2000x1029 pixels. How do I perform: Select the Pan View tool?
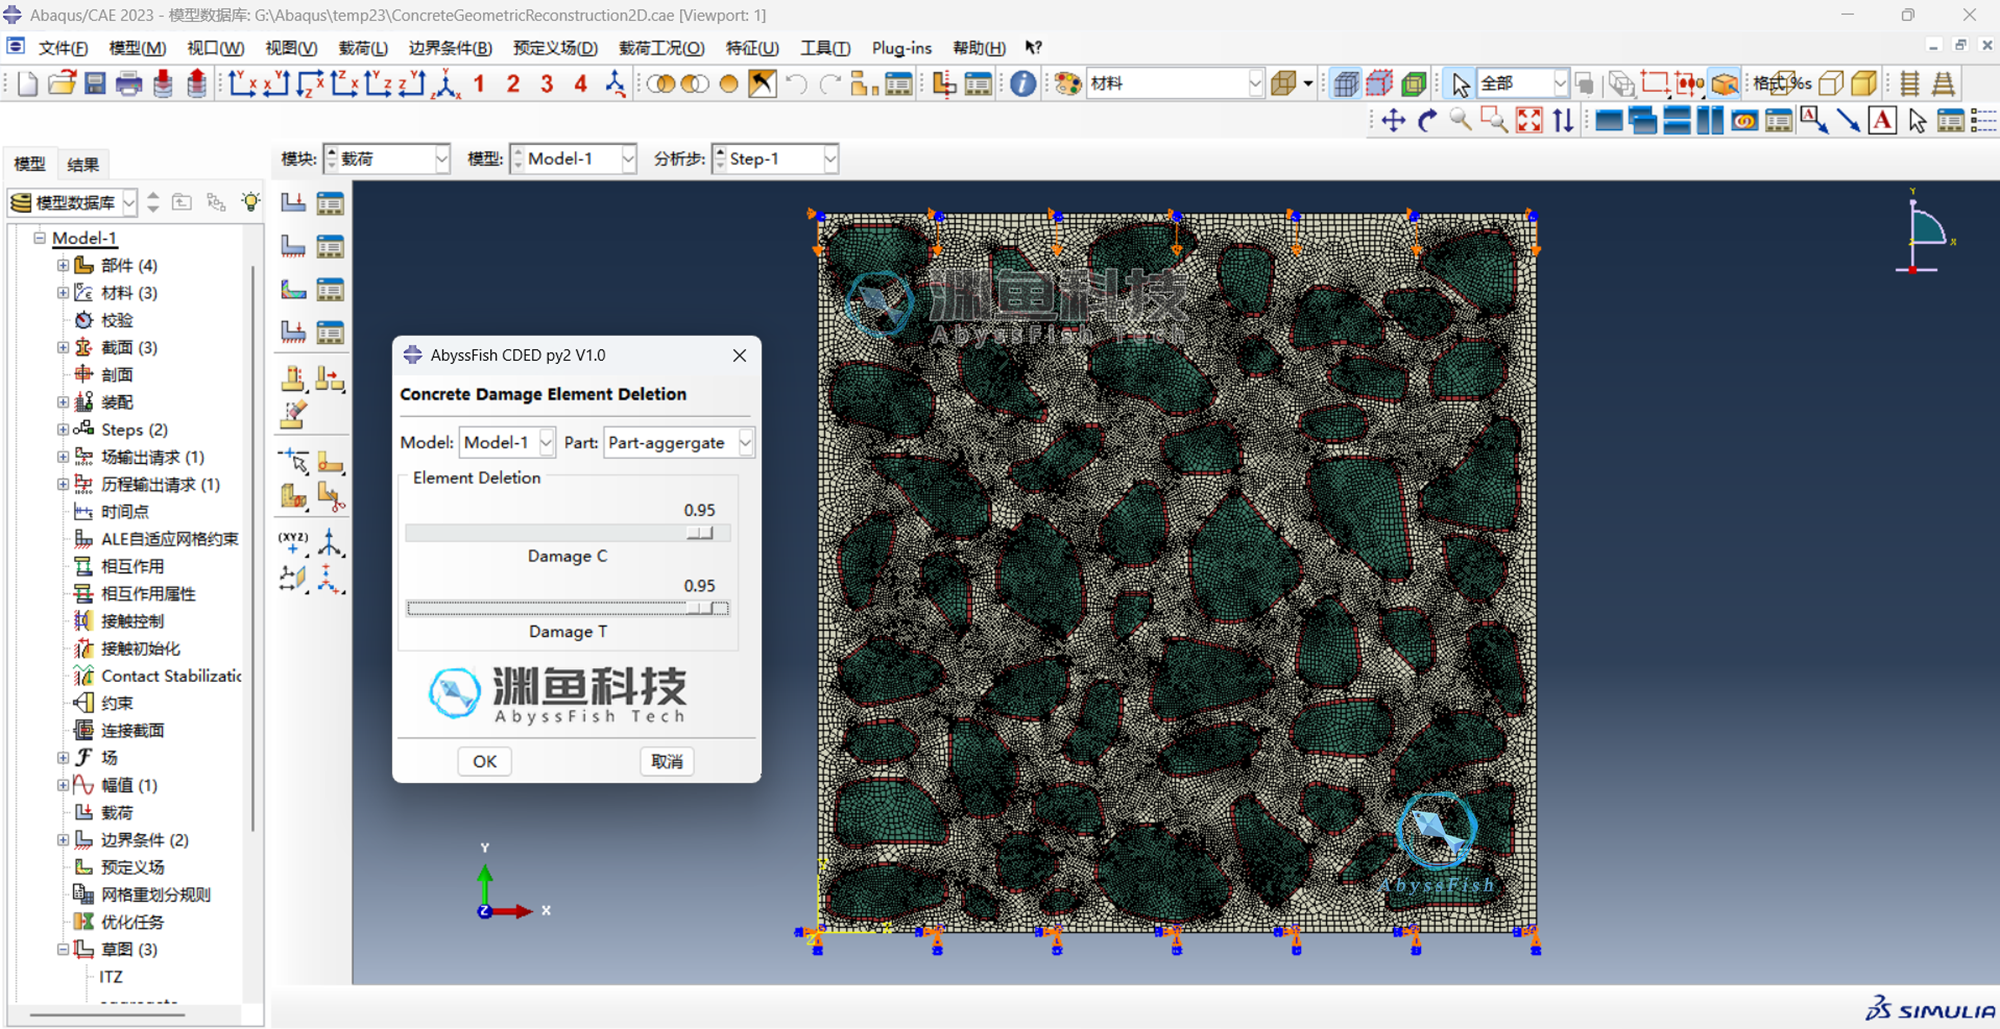(x=1393, y=121)
